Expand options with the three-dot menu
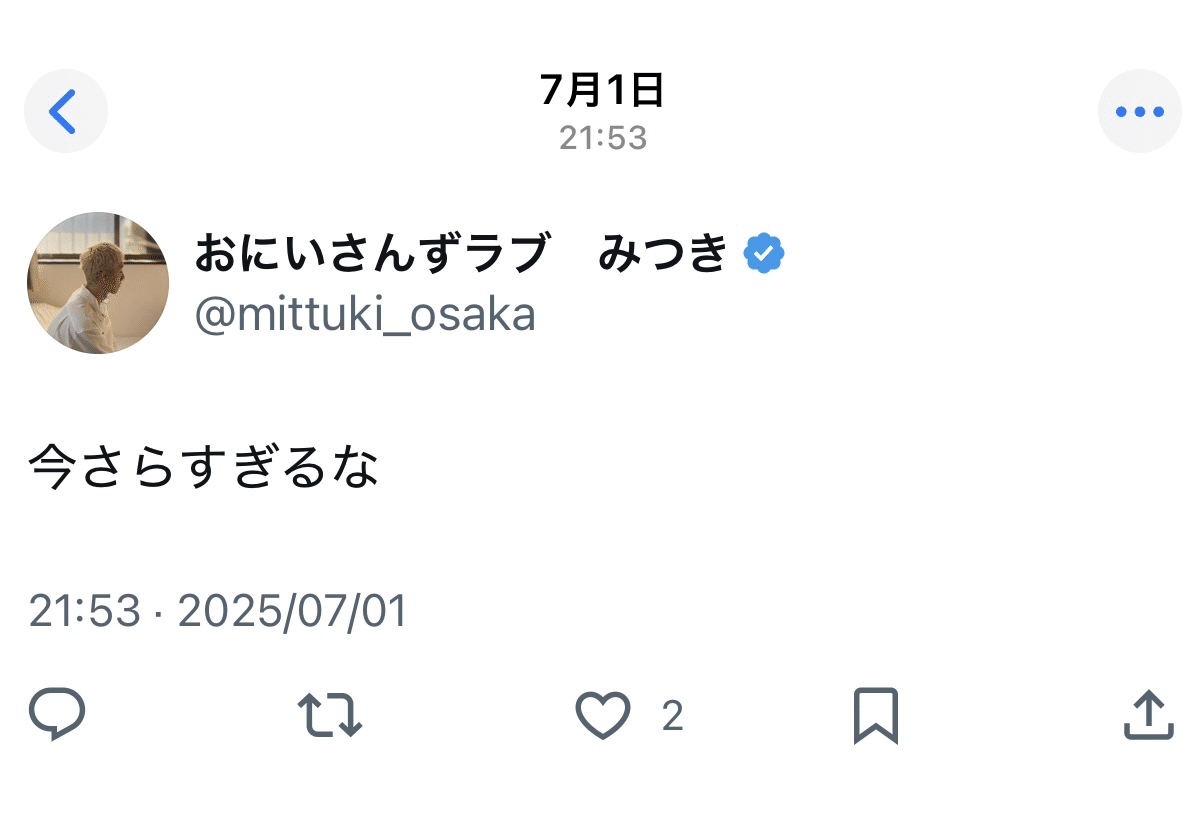 tap(1140, 111)
